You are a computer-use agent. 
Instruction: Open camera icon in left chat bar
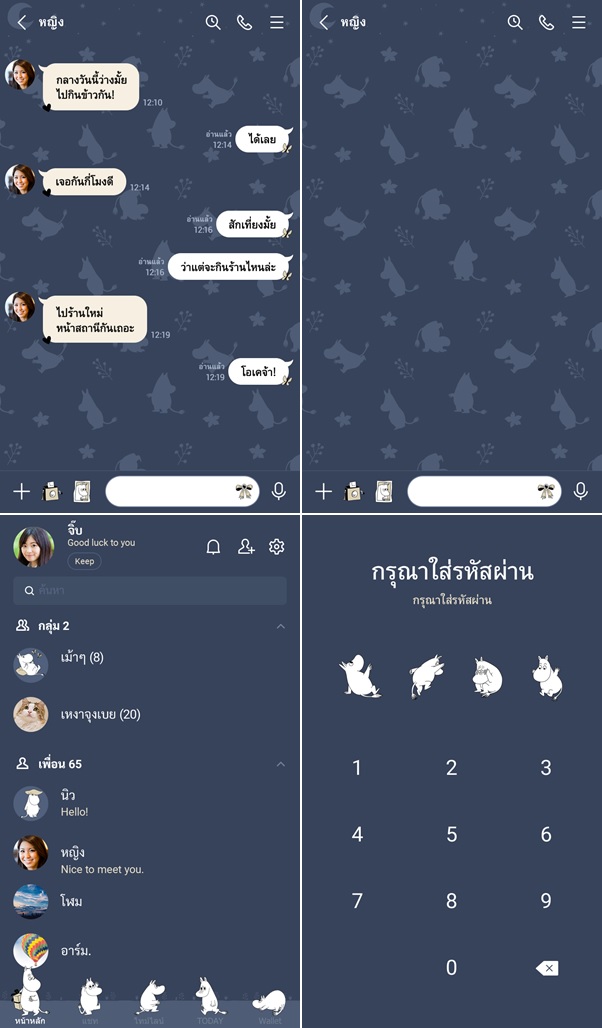(51, 491)
